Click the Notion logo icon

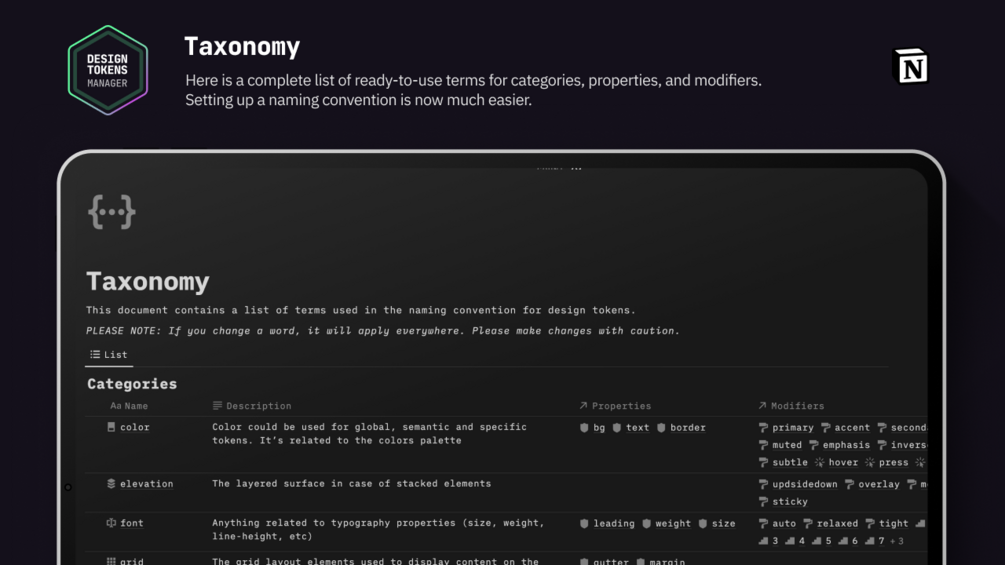(911, 66)
